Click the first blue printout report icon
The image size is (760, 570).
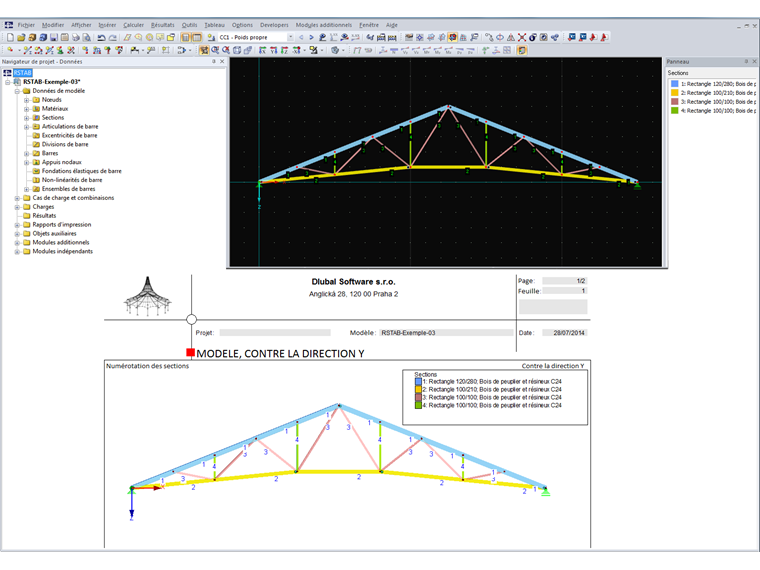pos(572,37)
